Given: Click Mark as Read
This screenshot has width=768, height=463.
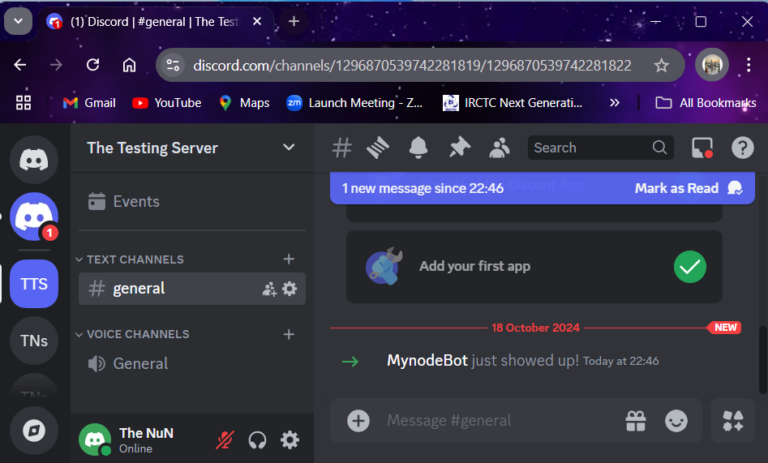Looking at the screenshot, I should [689, 188].
